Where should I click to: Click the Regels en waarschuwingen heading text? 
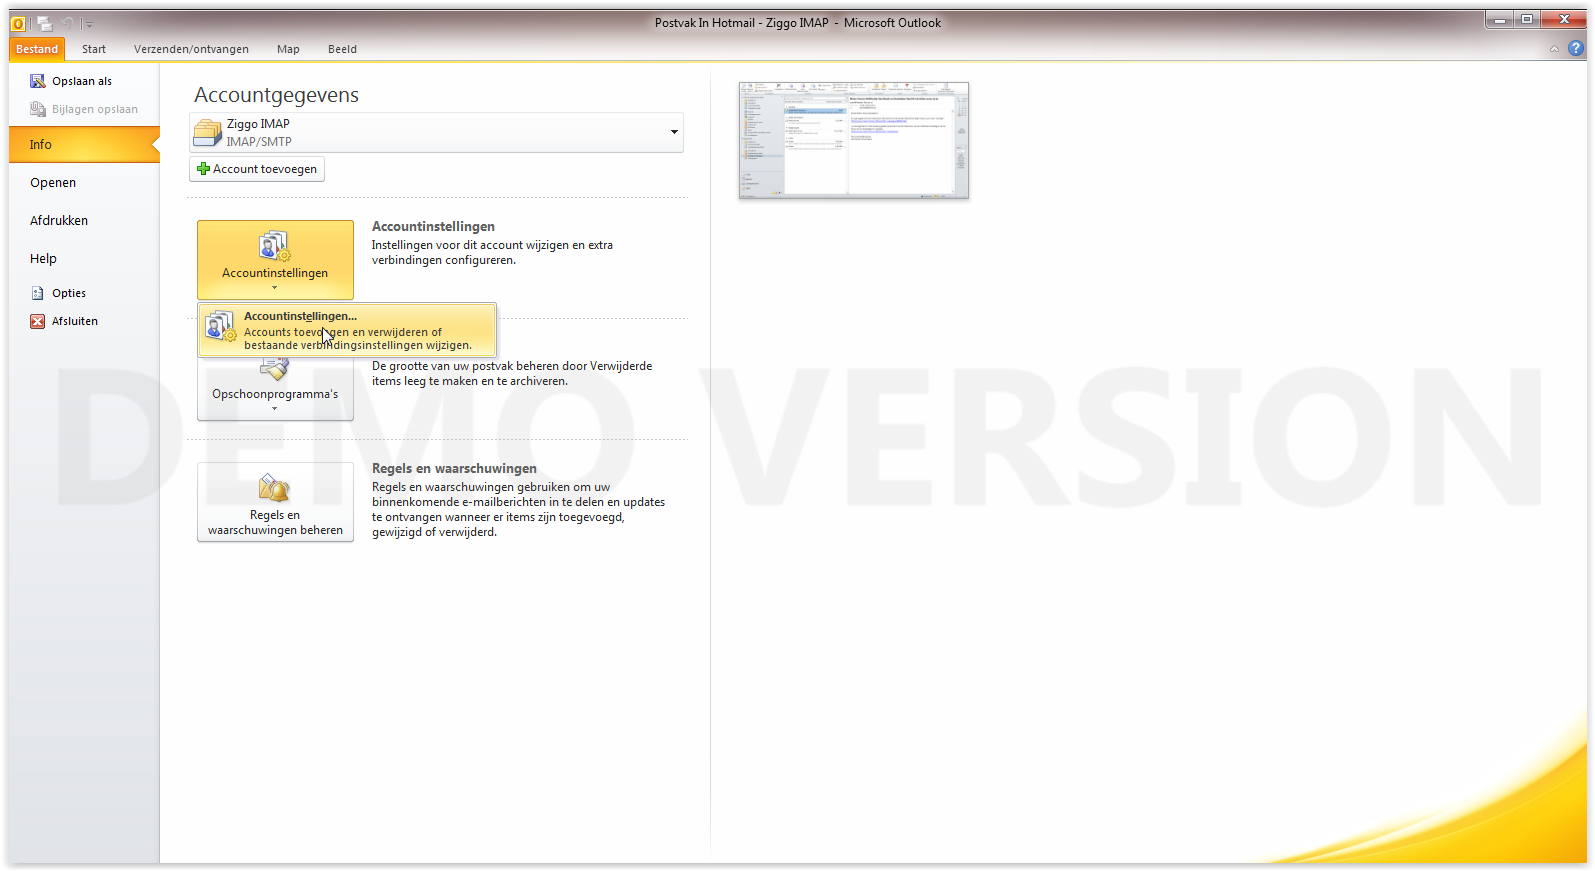pyautogui.click(x=454, y=468)
